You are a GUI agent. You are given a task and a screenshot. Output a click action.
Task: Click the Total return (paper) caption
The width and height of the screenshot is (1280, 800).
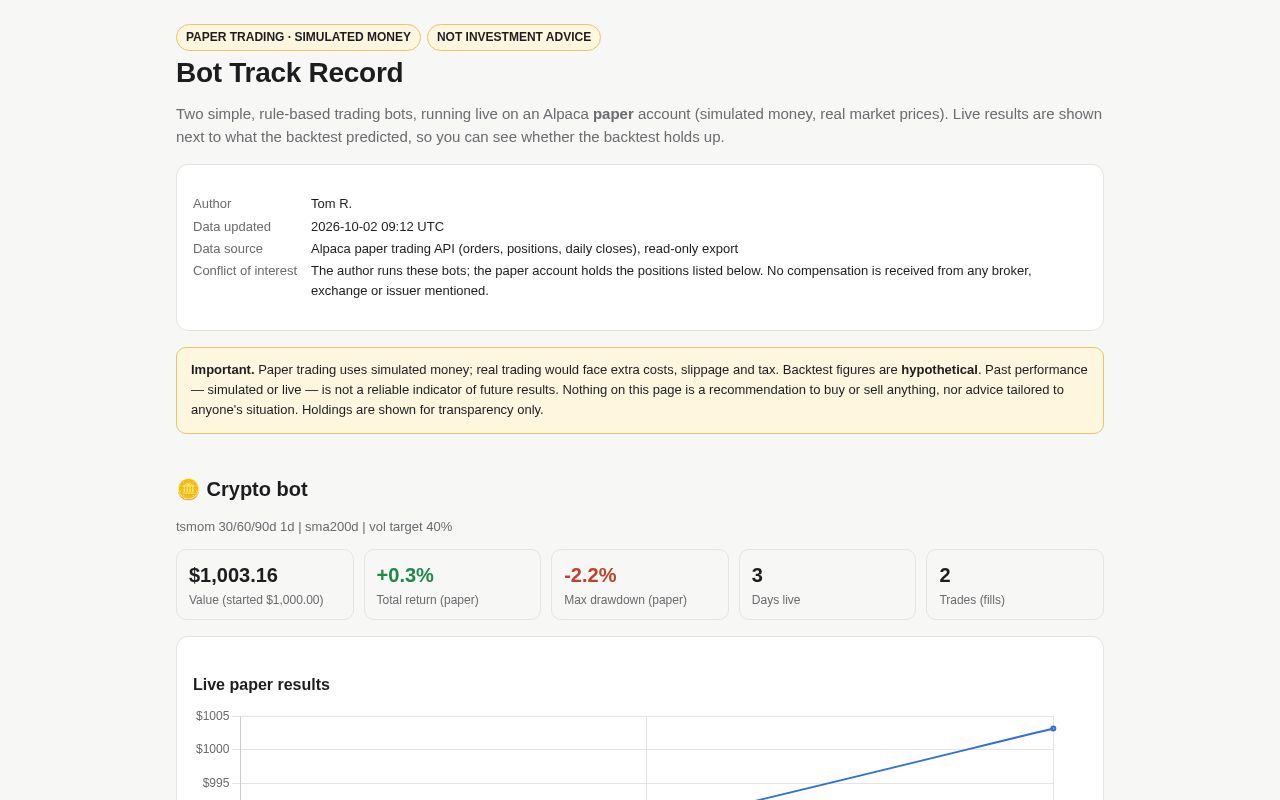tap(428, 600)
